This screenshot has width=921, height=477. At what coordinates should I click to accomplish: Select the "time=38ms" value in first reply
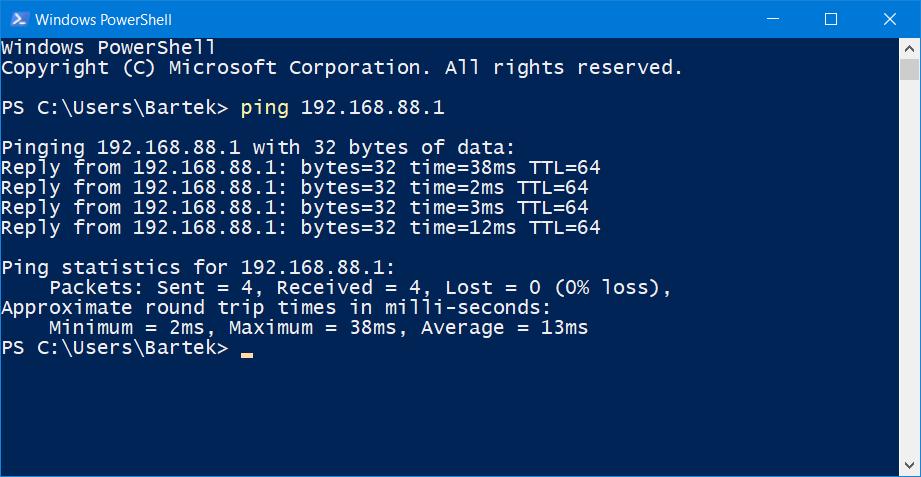[x=463, y=168]
